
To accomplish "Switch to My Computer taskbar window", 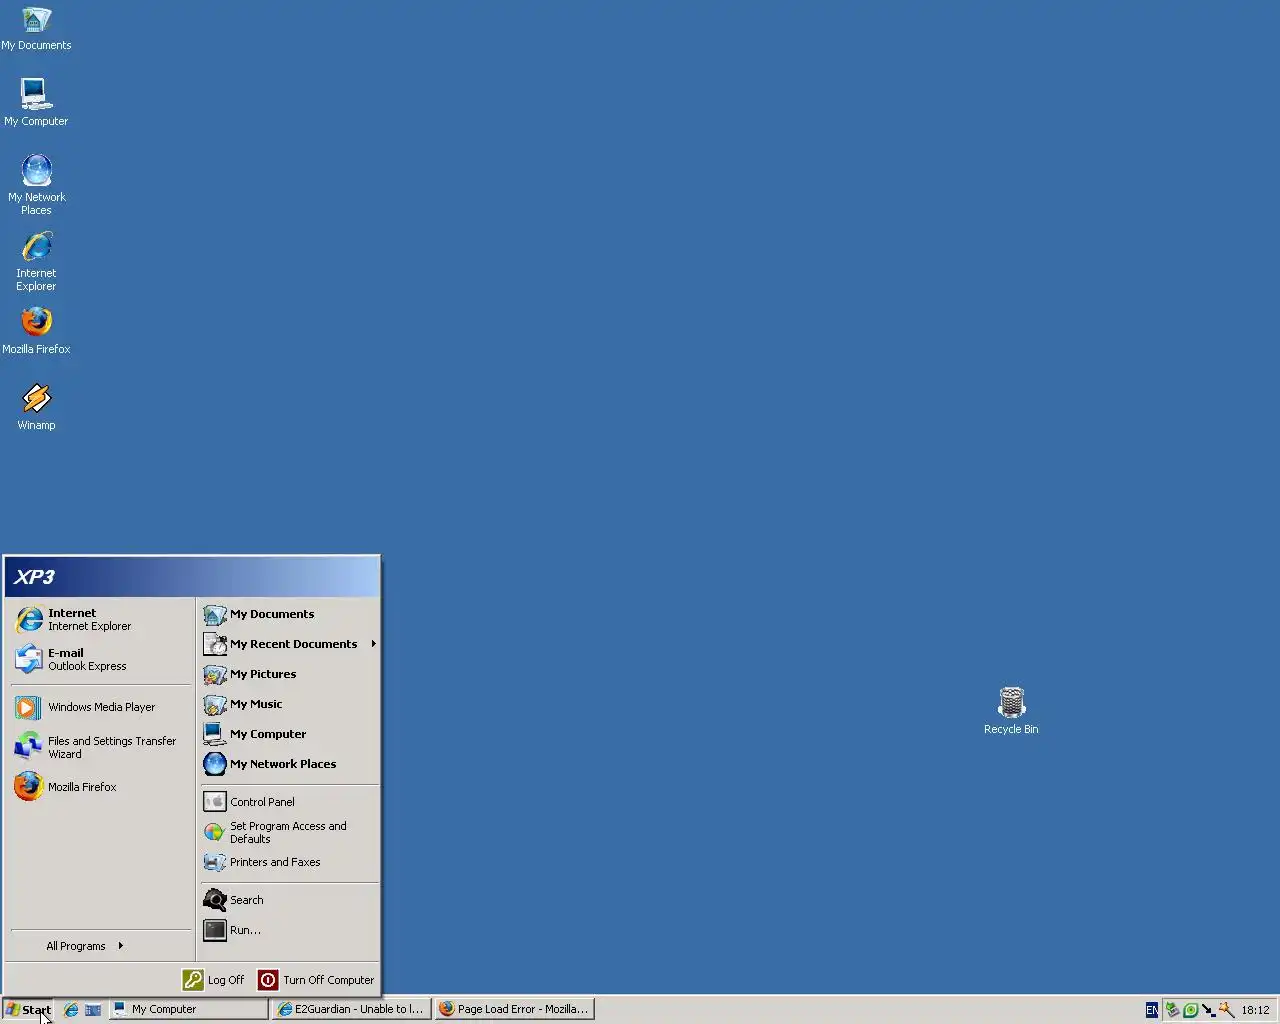I will (189, 1009).
